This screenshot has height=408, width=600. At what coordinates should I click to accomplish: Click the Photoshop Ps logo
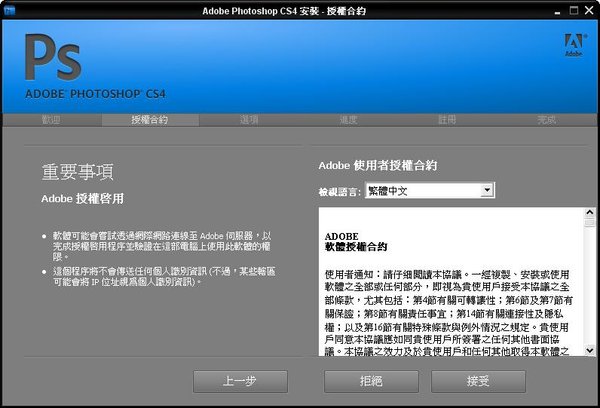[53, 57]
